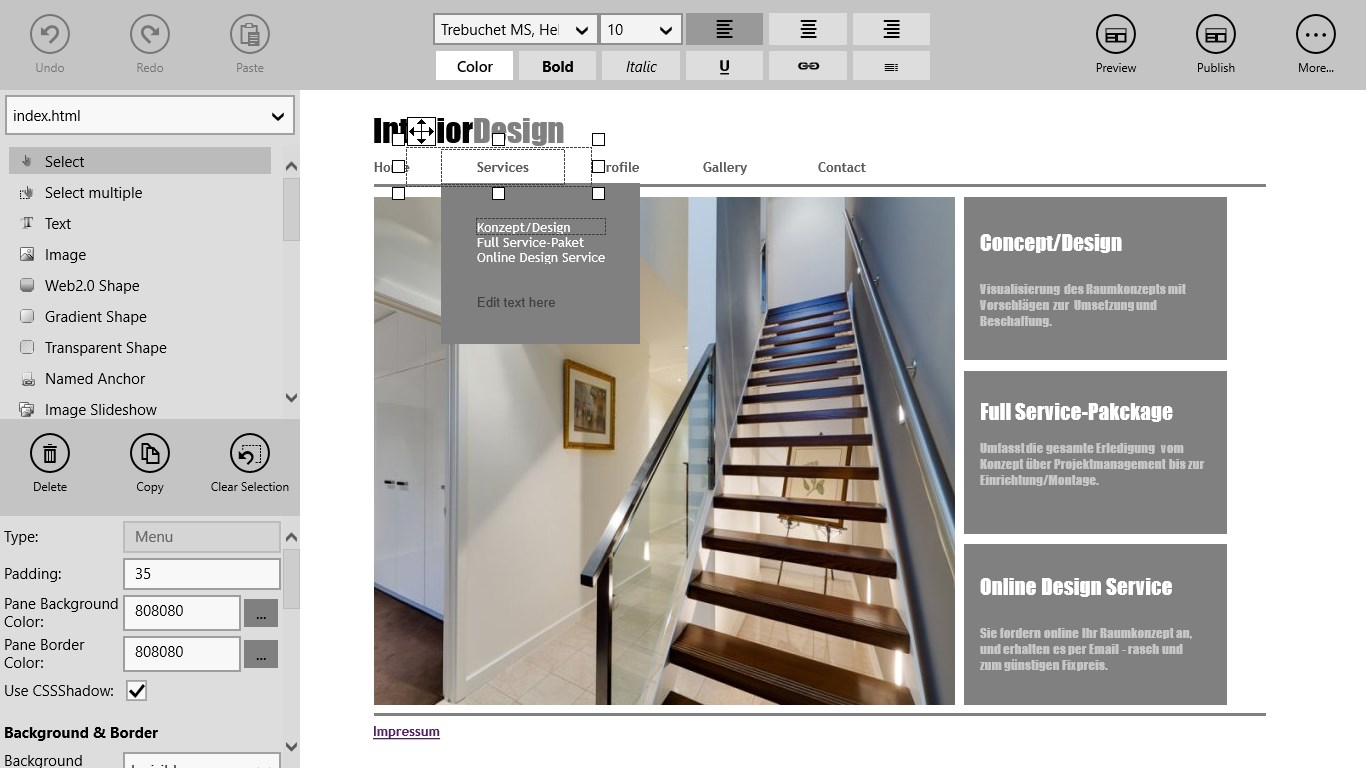Toggle the Use CSSShadow checkbox
This screenshot has width=1366, height=768.
137,691
